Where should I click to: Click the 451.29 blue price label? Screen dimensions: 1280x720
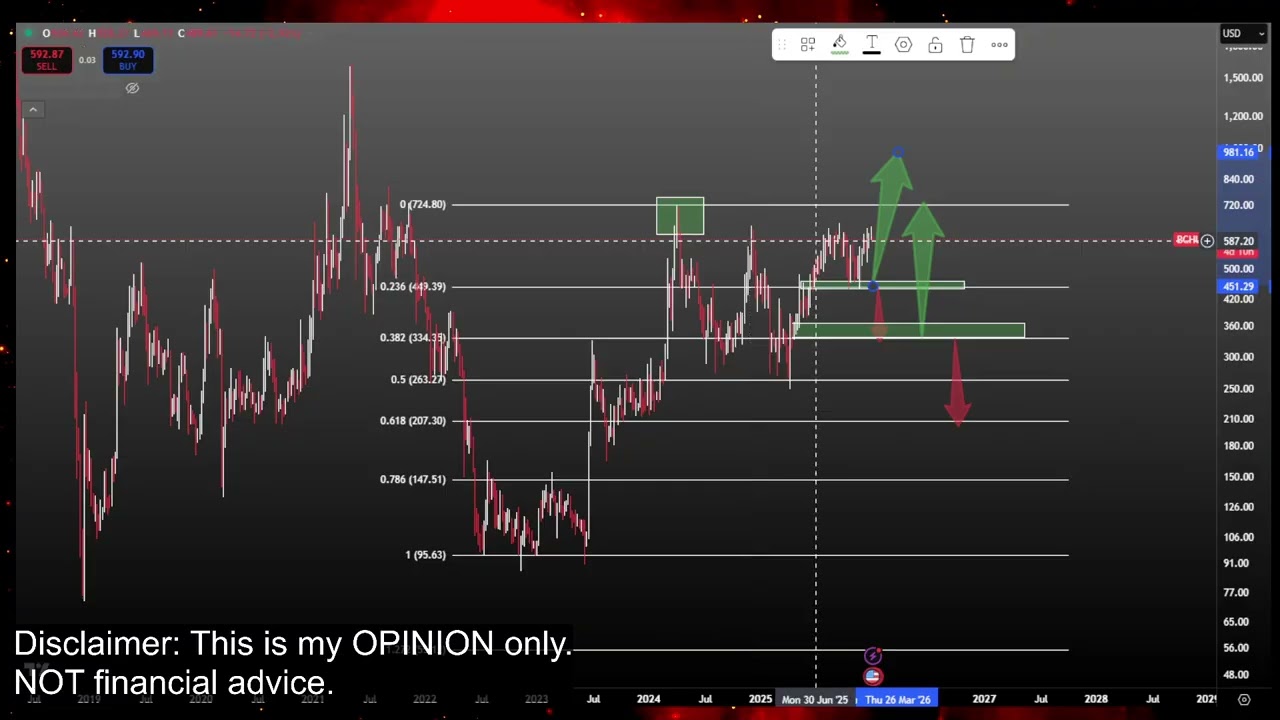[x=1238, y=287]
